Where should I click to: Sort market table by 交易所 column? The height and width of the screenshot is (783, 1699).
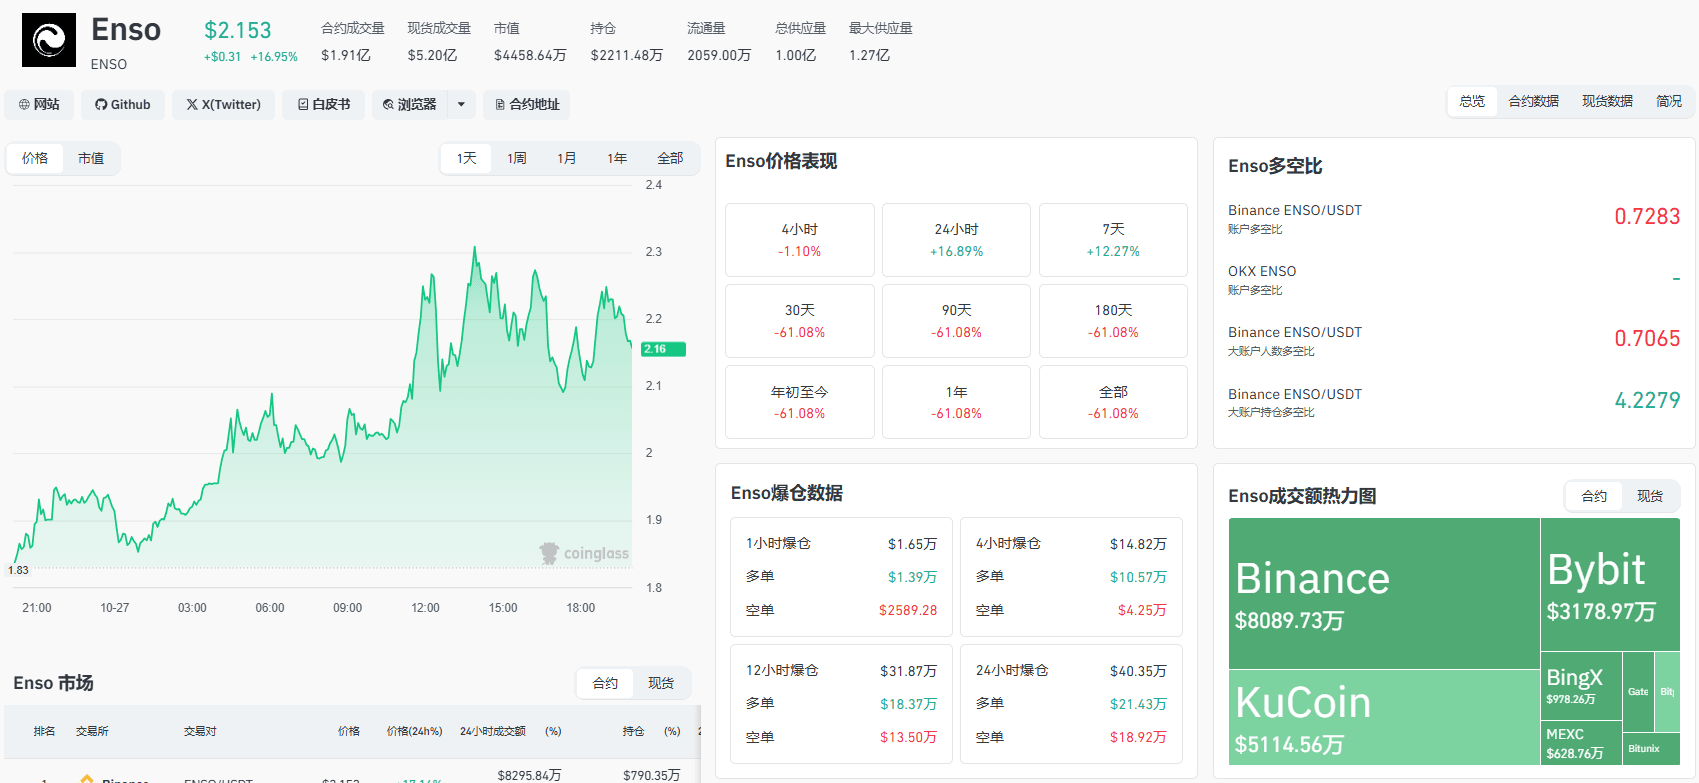click(x=92, y=731)
